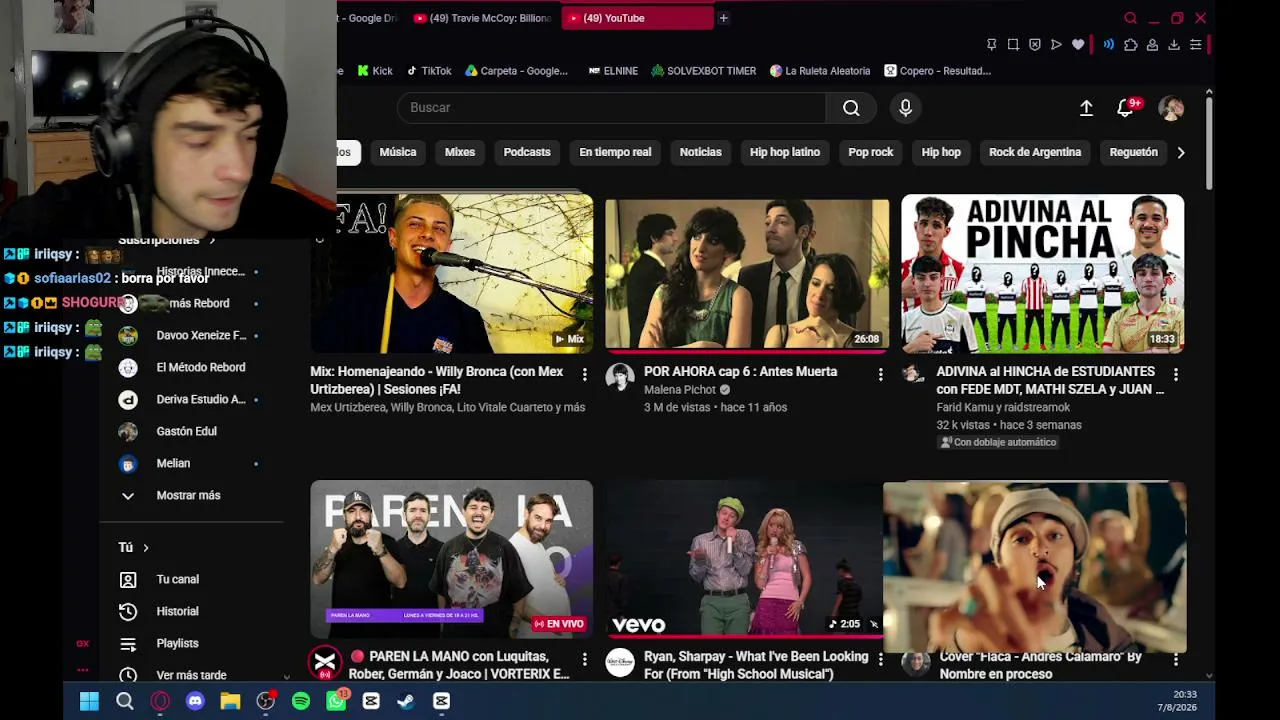The height and width of the screenshot is (720, 1280).
Task: Open the Windows Start menu
Action: tap(89, 701)
